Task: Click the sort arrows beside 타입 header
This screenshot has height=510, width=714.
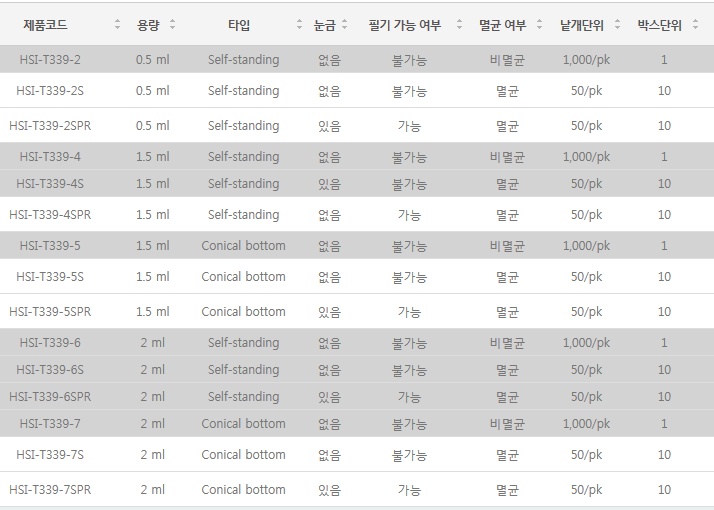Action: 299,25
